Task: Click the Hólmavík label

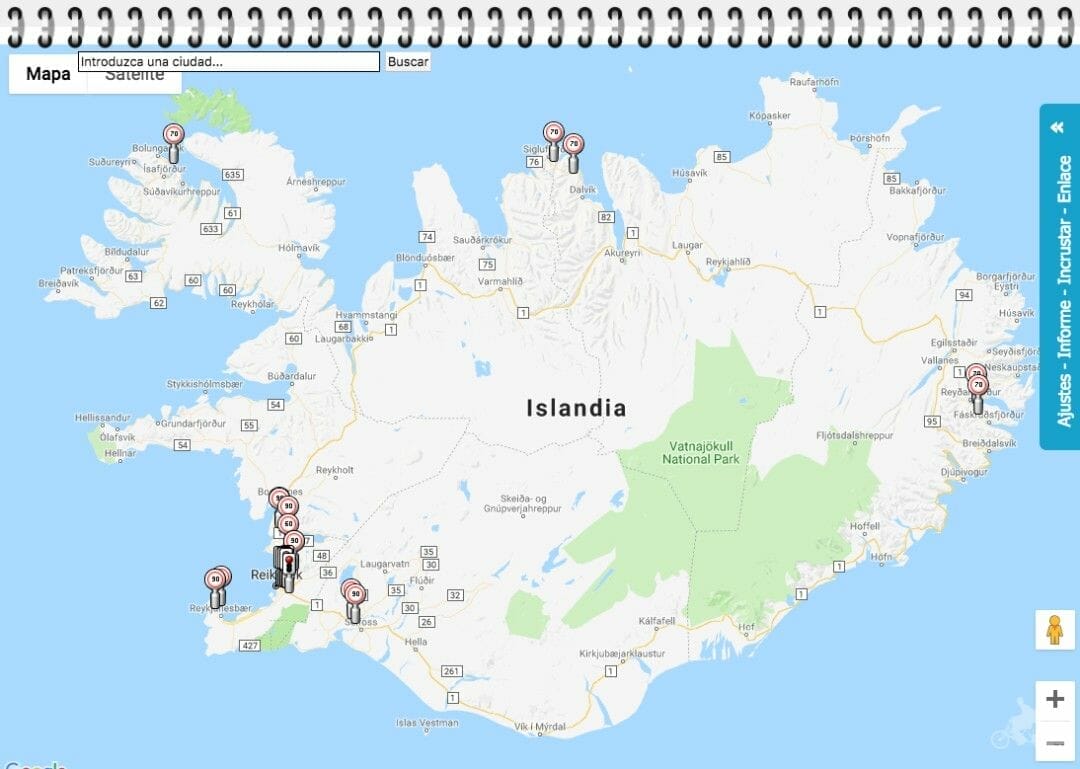Action: point(299,247)
